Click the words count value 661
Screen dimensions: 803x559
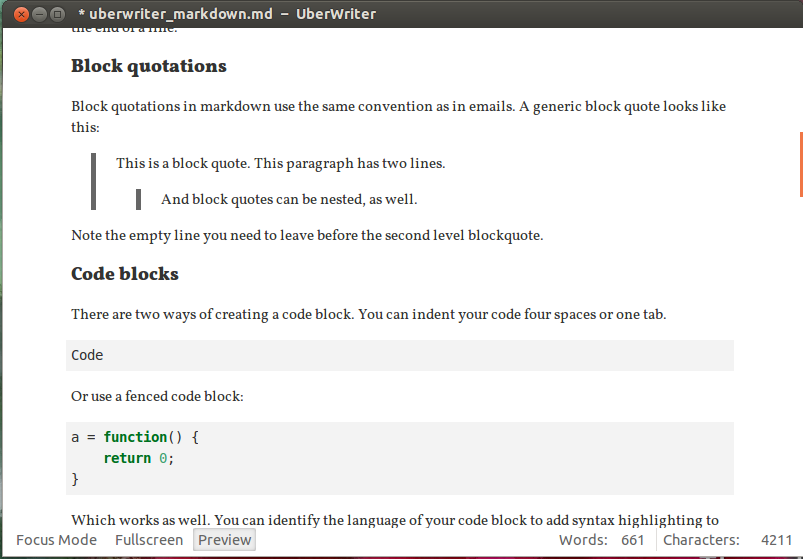(632, 540)
